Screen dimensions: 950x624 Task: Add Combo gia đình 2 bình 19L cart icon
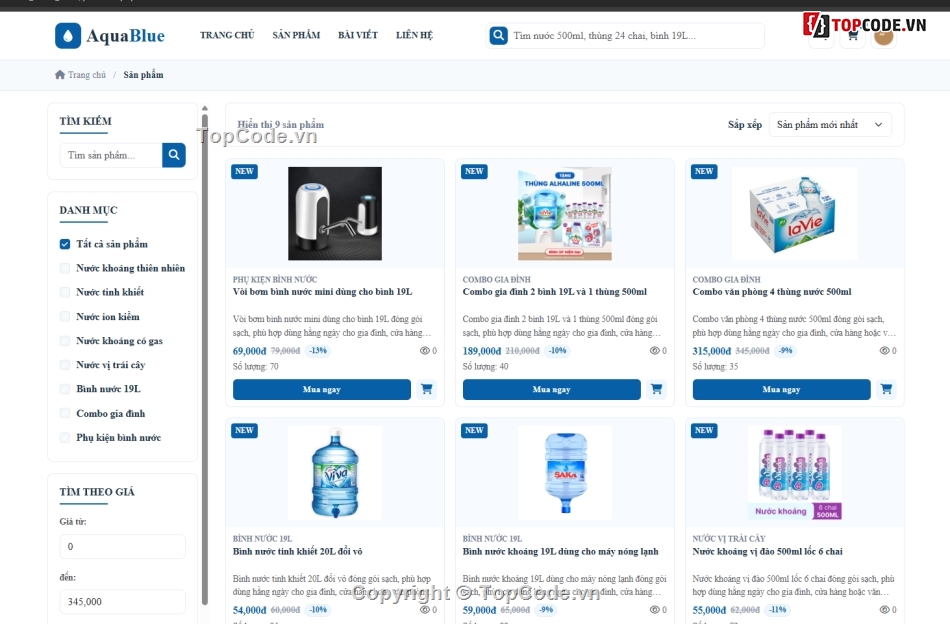coord(656,389)
